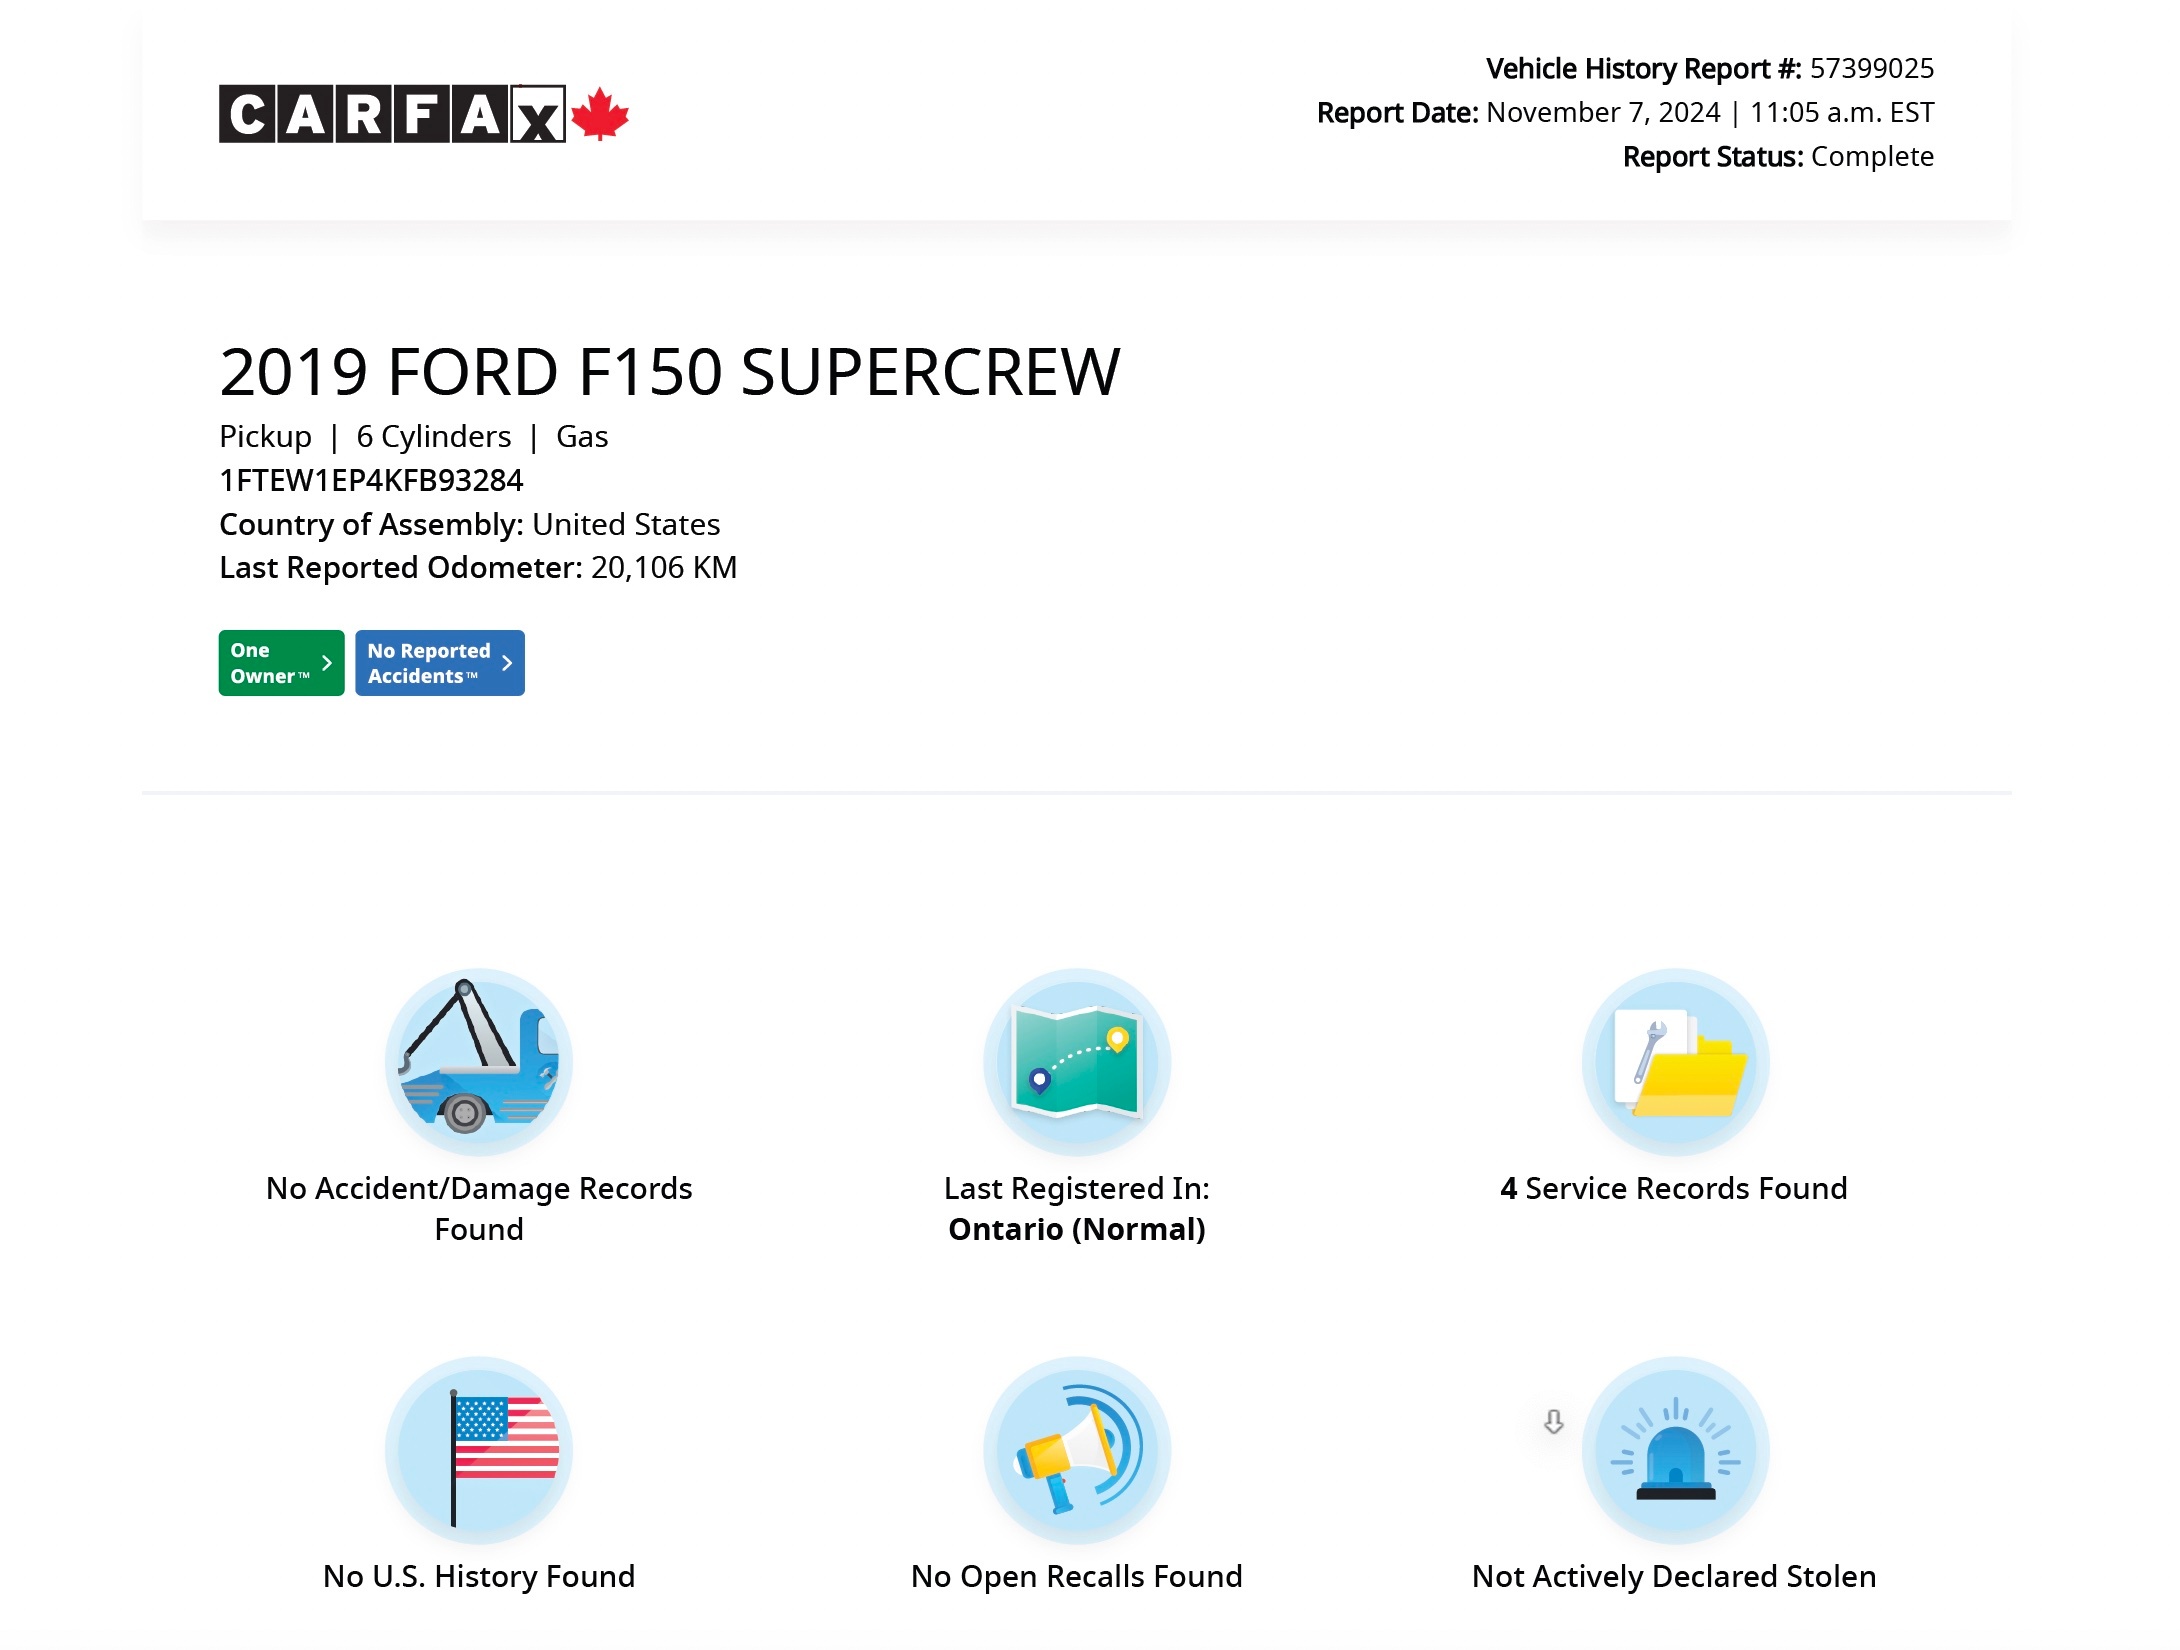
Task: Click the '2019 FORD F150 SUPERCREW' heading
Action: pyautogui.click(x=670, y=372)
